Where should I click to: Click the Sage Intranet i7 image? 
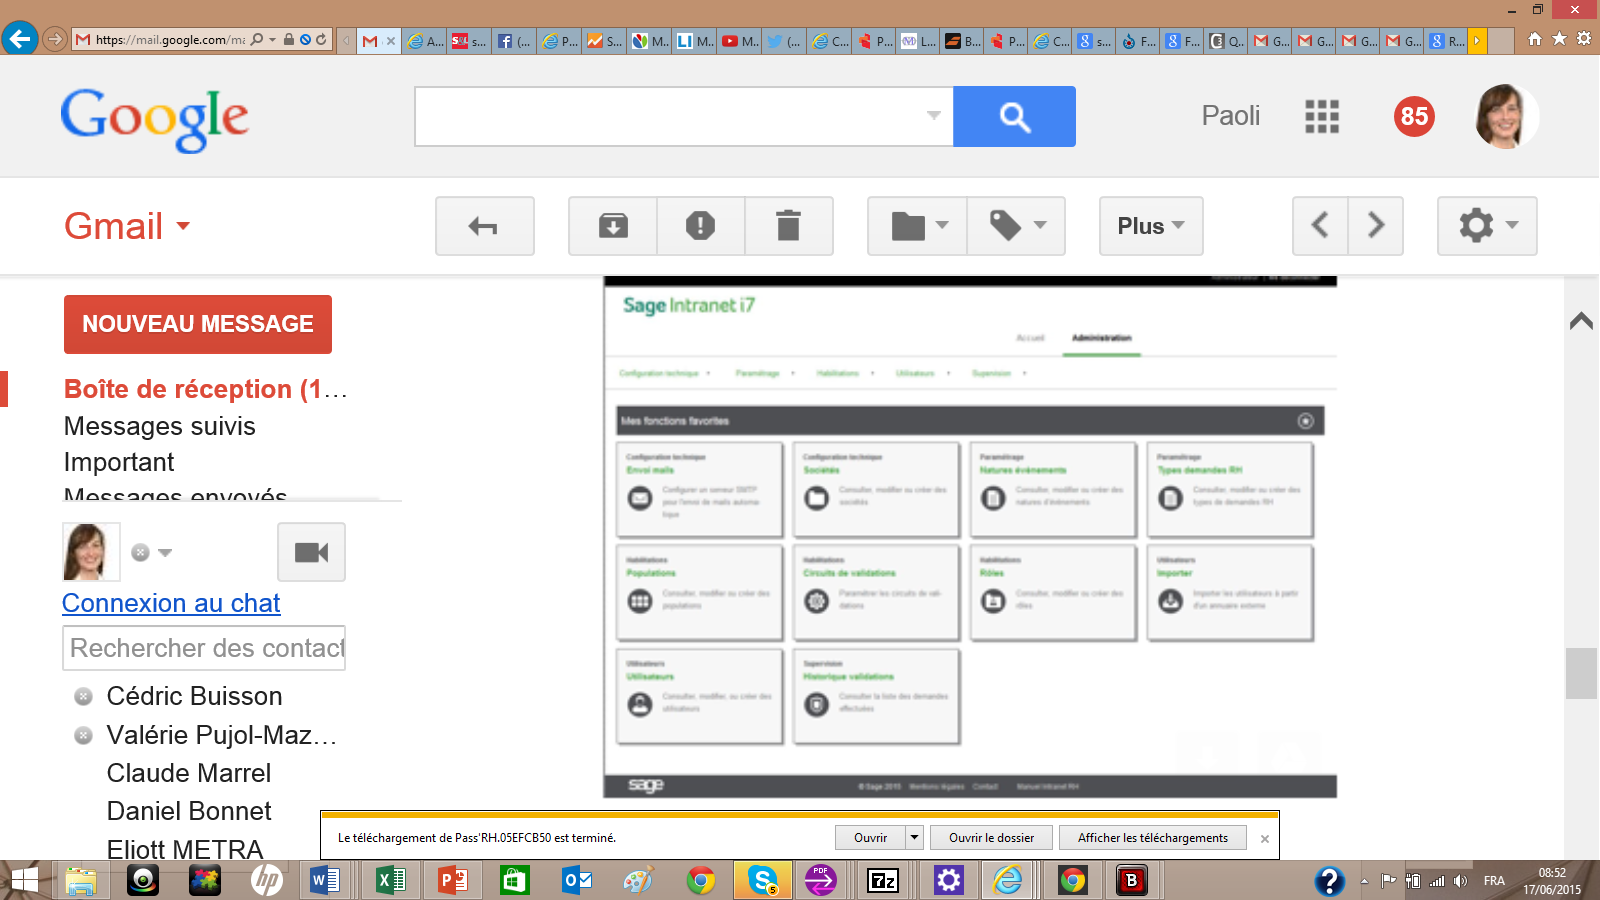pos(970,537)
